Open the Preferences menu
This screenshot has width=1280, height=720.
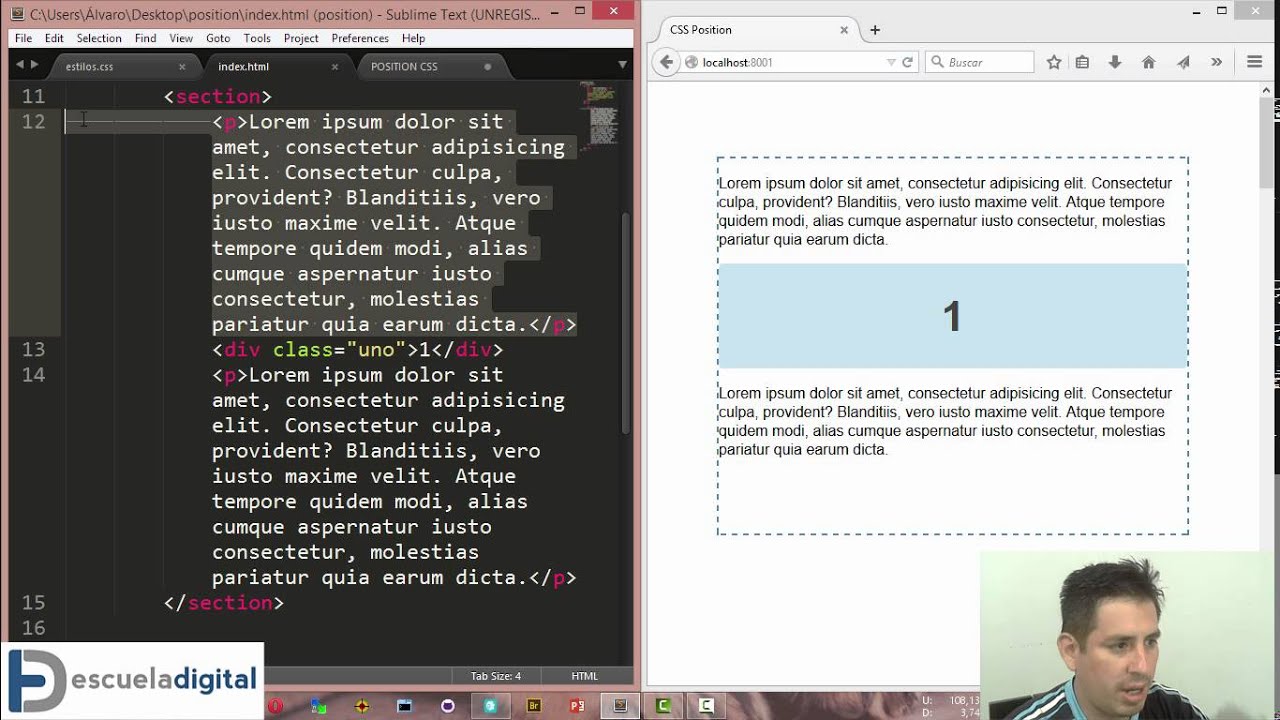click(x=360, y=38)
